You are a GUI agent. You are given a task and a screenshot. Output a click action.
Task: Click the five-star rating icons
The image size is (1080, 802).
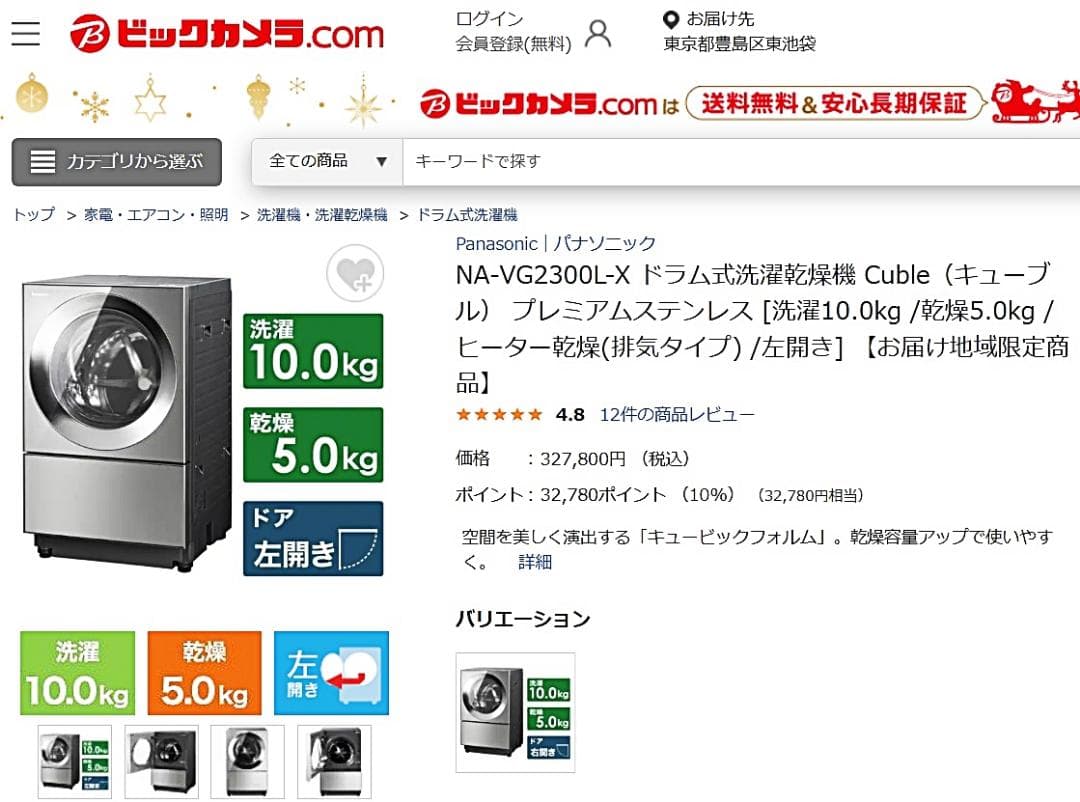pyautogui.click(x=499, y=414)
